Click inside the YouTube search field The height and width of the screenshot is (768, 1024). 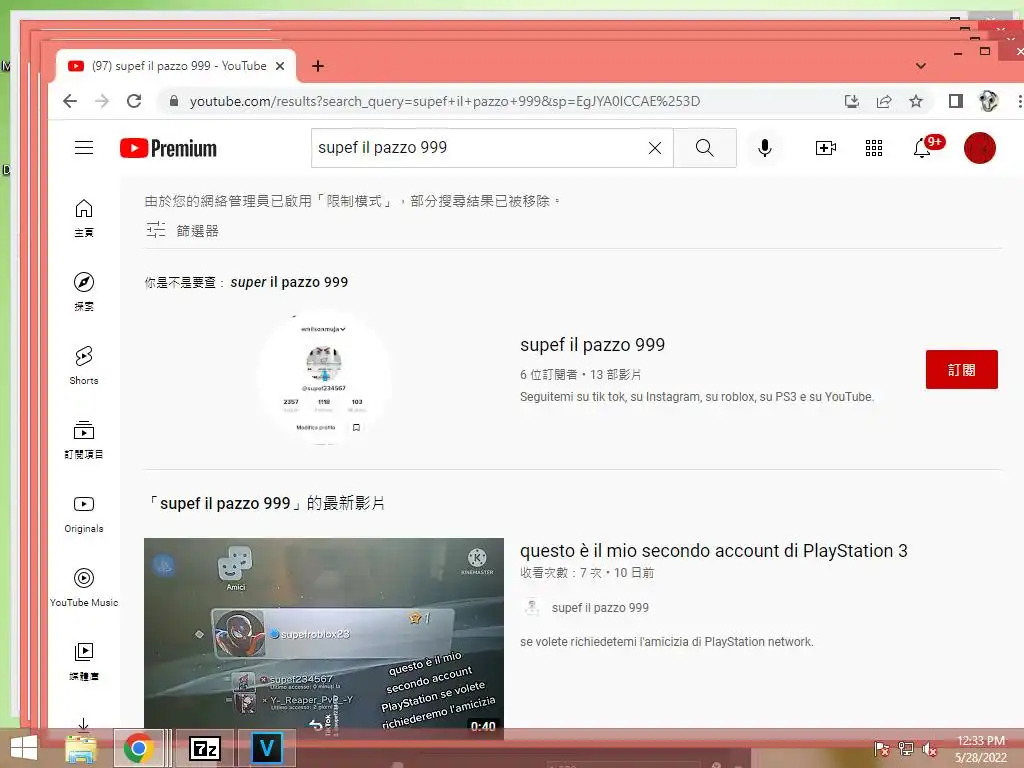478,148
